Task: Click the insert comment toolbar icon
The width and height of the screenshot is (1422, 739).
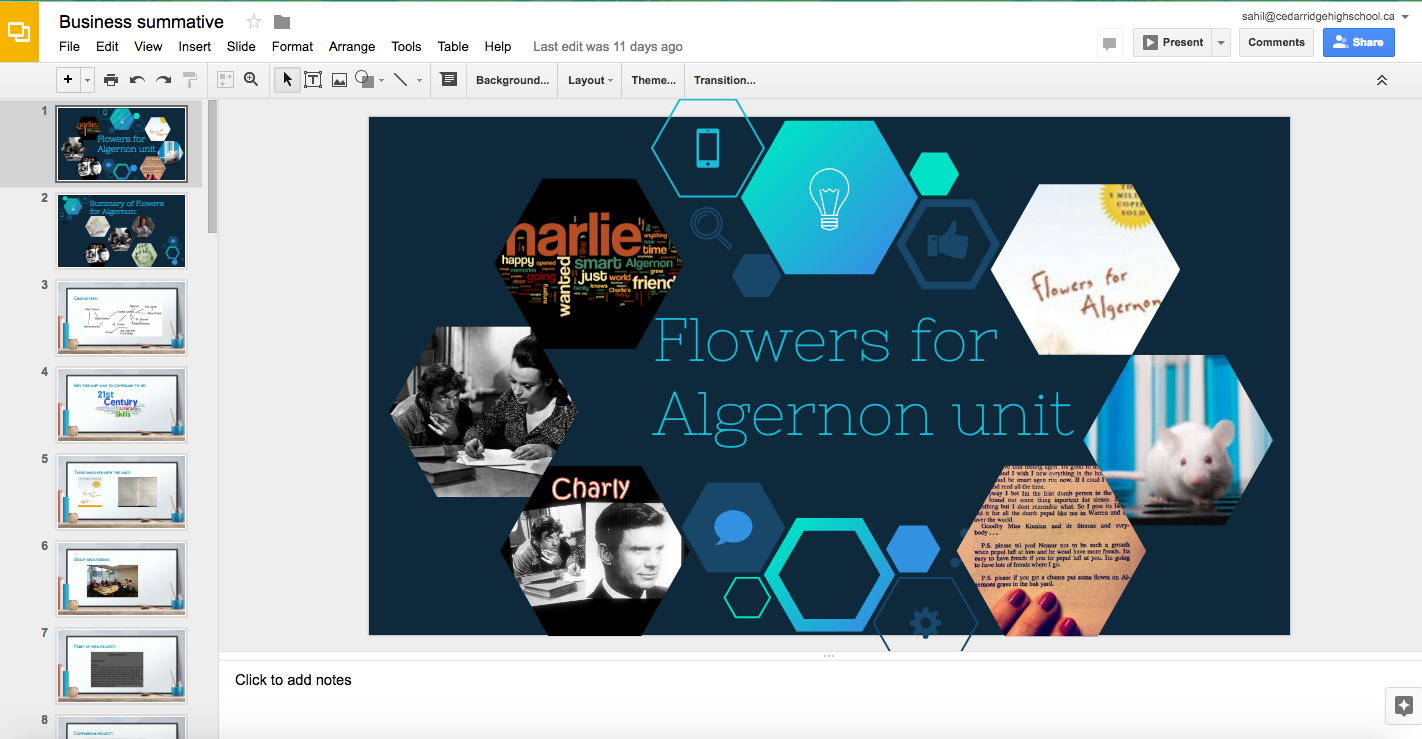Action: [x=448, y=80]
